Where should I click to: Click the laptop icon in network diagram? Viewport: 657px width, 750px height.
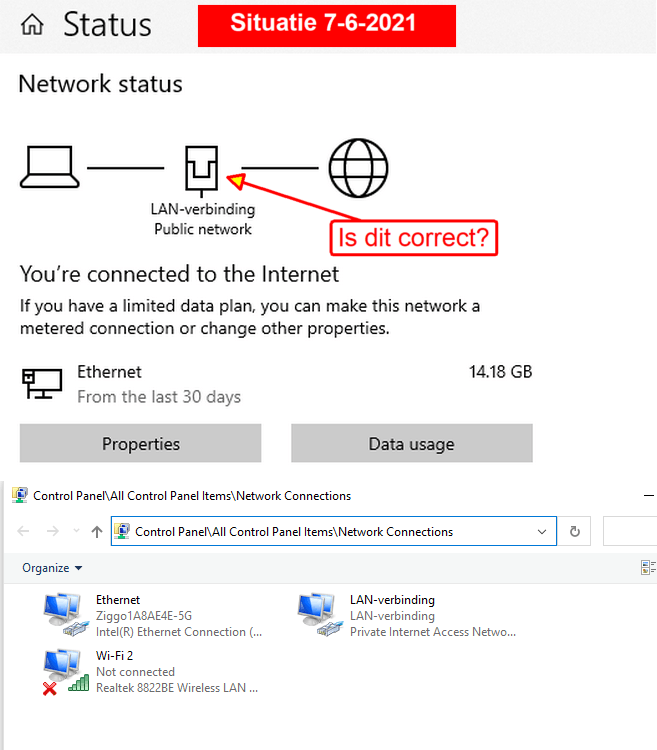tap(48, 166)
